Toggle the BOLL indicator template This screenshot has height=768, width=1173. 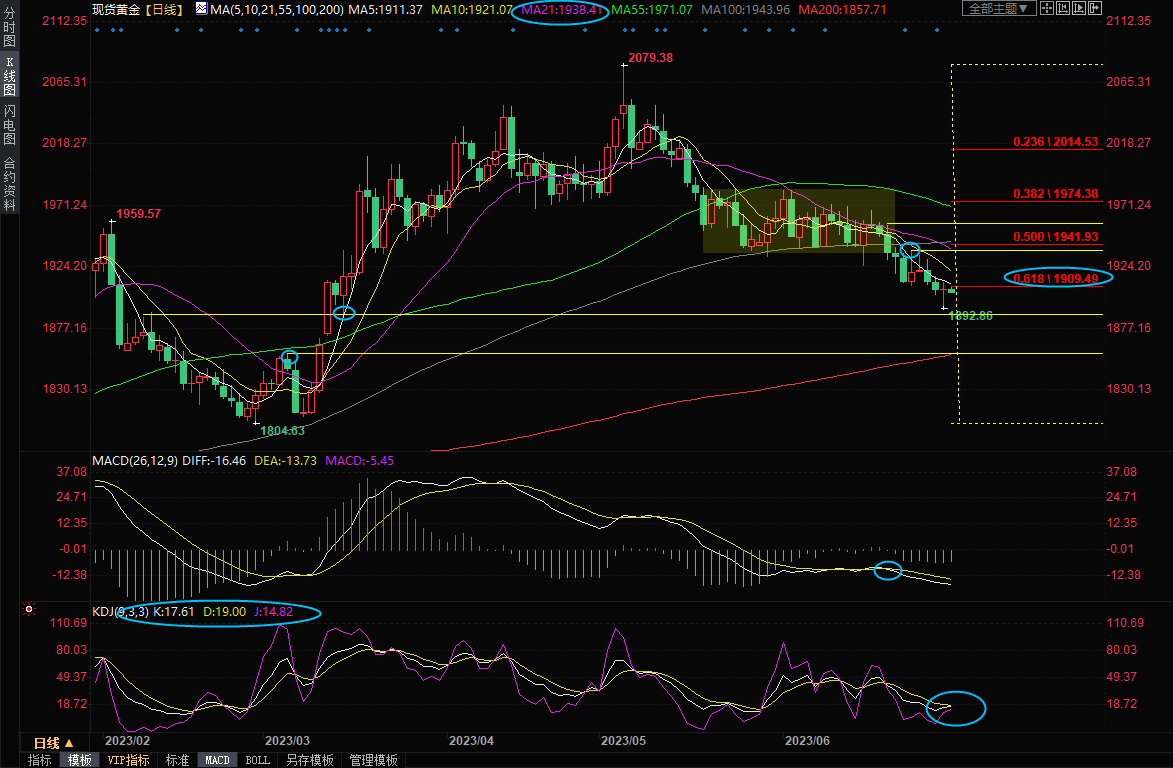pyautogui.click(x=257, y=760)
